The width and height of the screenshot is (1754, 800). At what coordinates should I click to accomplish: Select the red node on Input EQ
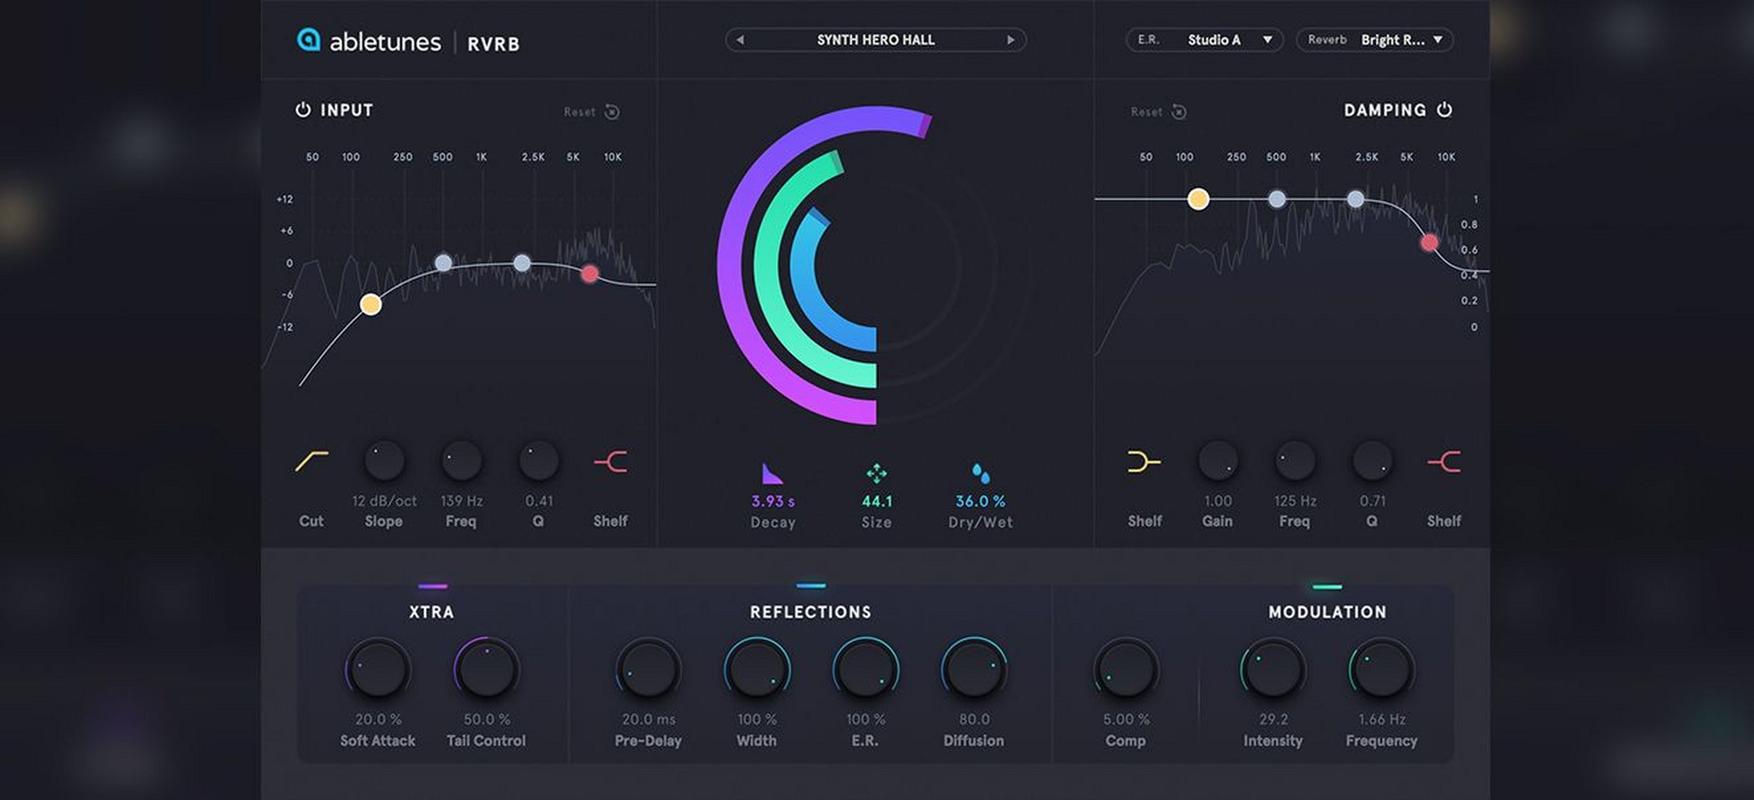[x=590, y=273]
